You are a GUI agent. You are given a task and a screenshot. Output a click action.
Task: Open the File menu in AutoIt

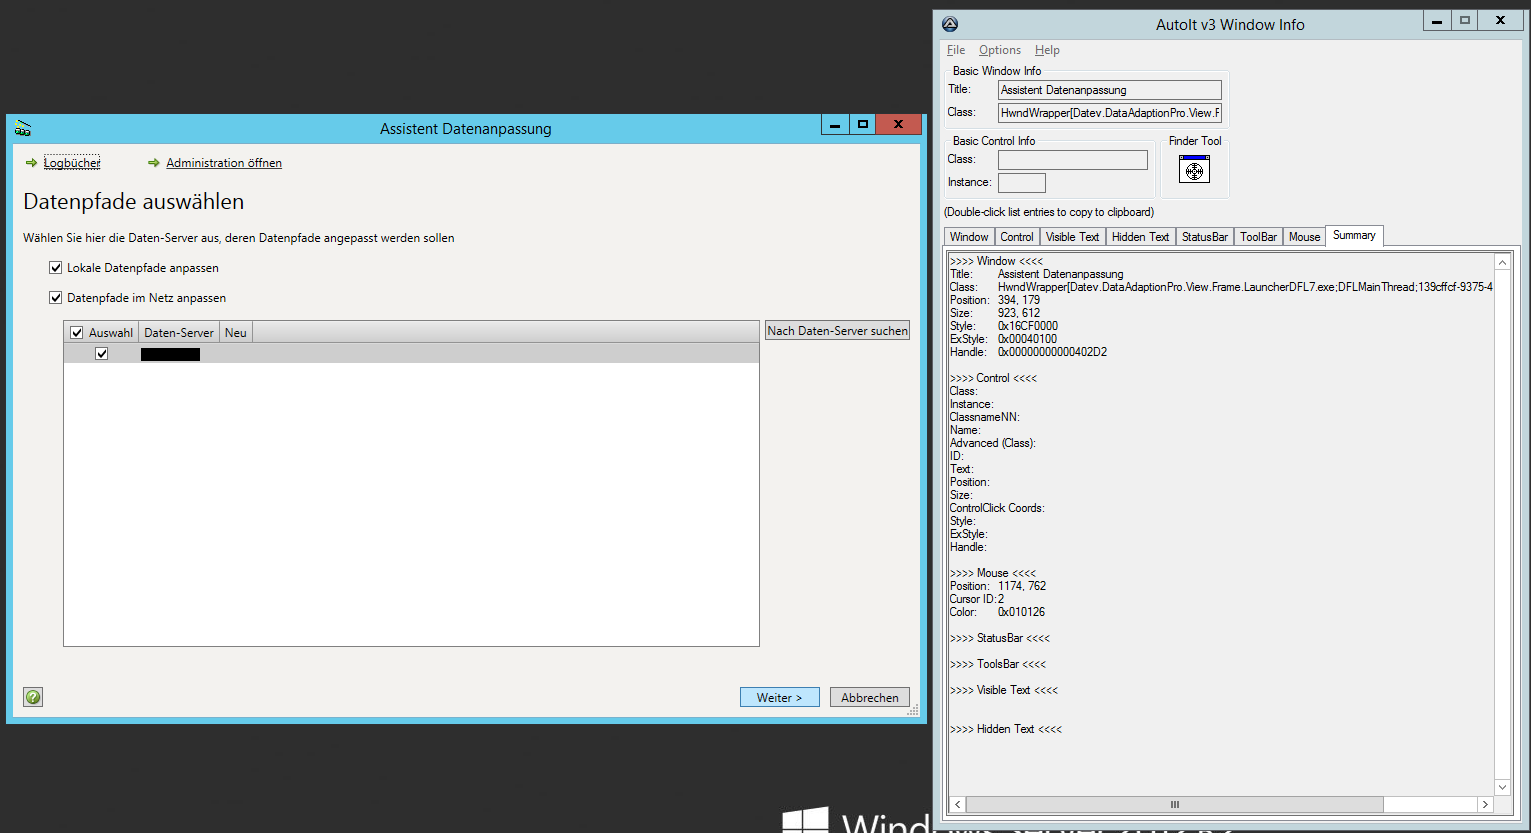pyautogui.click(x=956, y=50)
